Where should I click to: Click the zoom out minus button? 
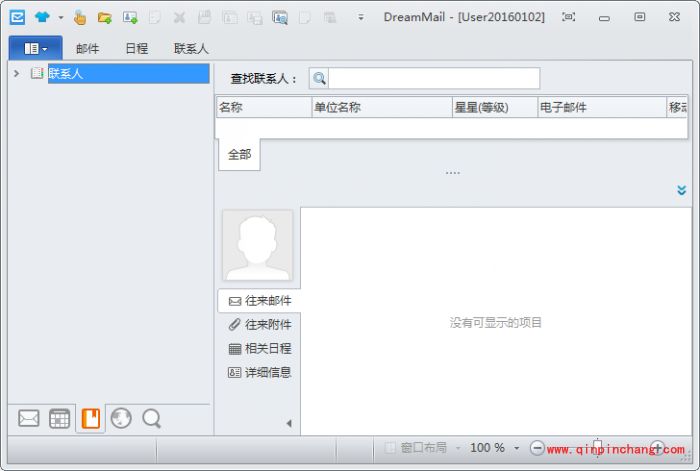point(537,447)
